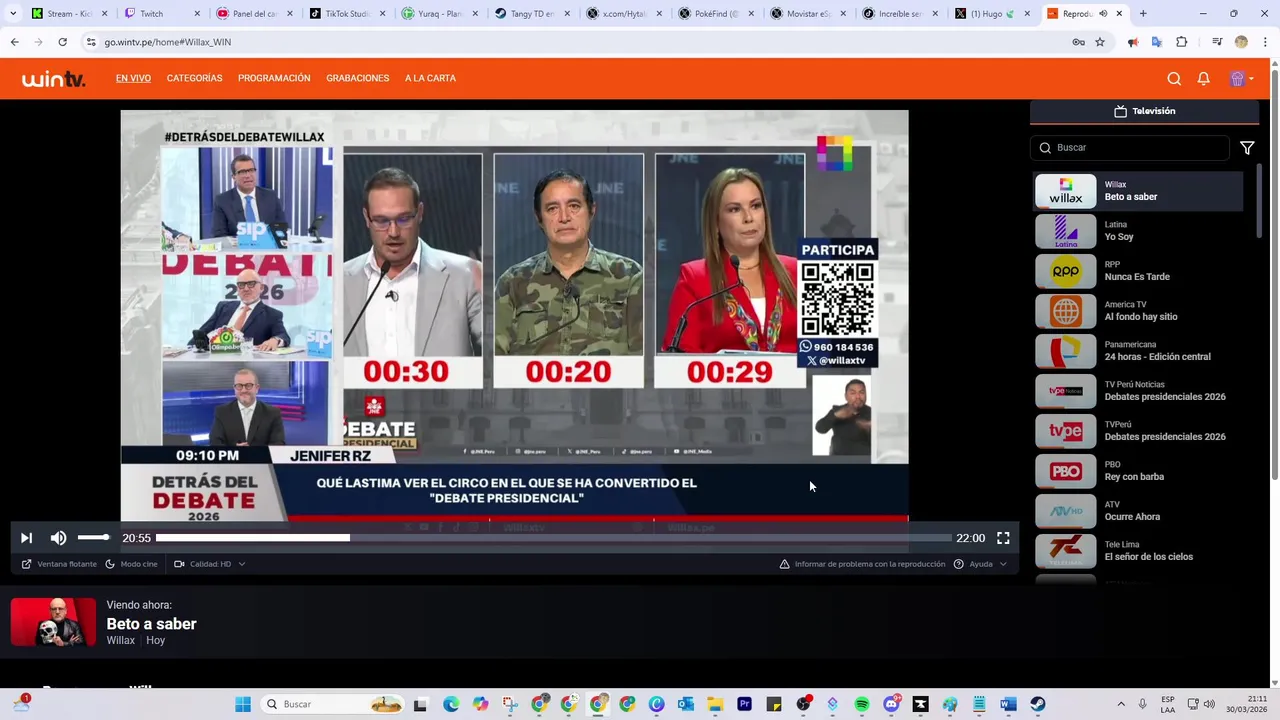Open the Chrome three-dot menu
This screenshot has width=1280, height=720.
point(1265,42)
